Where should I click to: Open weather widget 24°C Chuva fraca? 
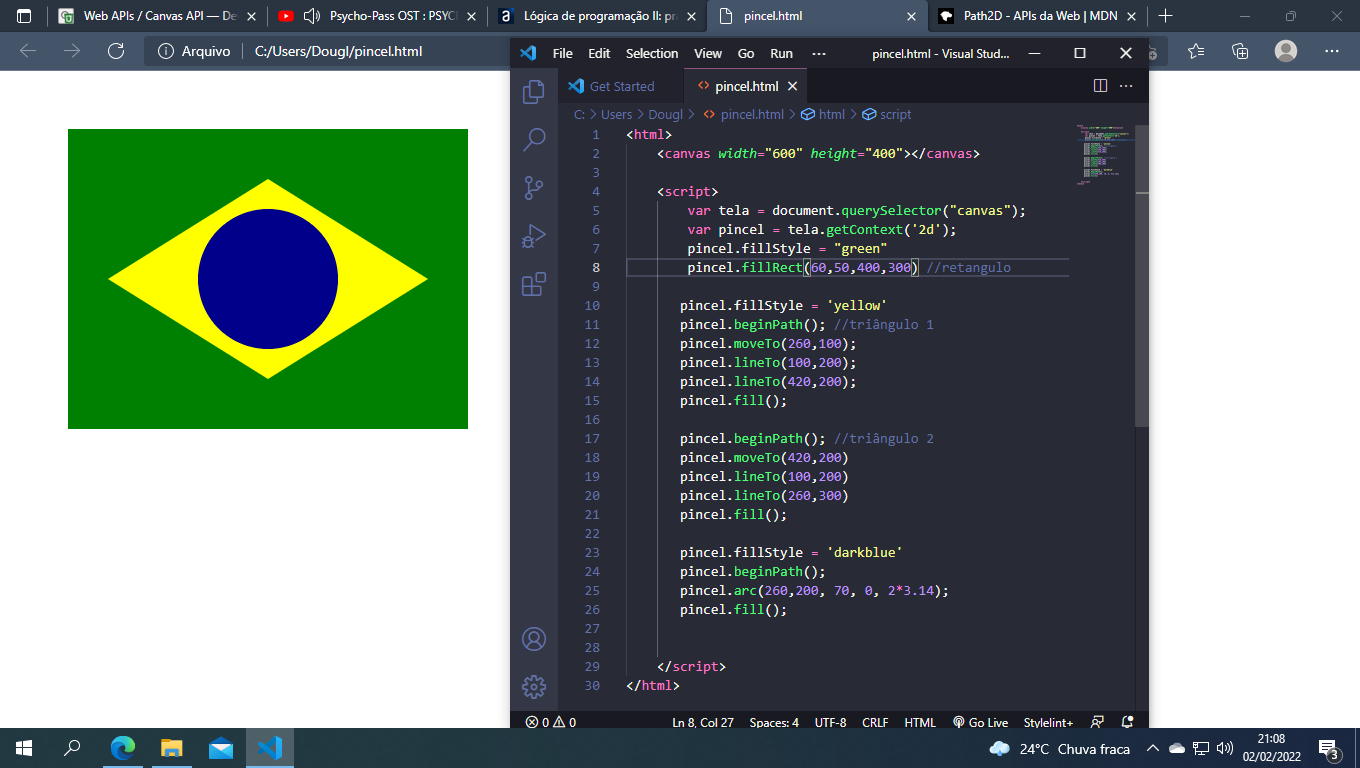[x=1059, y=748]
